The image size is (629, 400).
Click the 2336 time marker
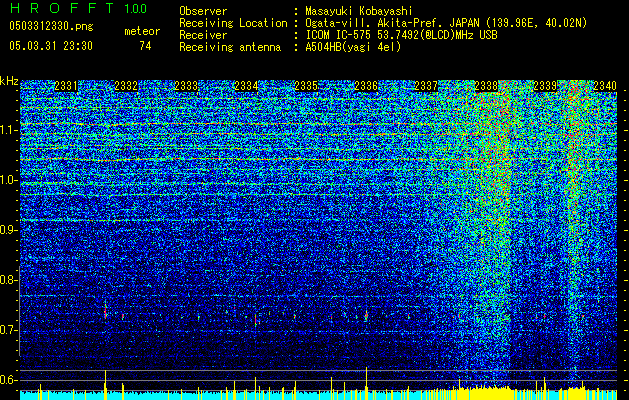pyautogui.click(x=366, y=86)
